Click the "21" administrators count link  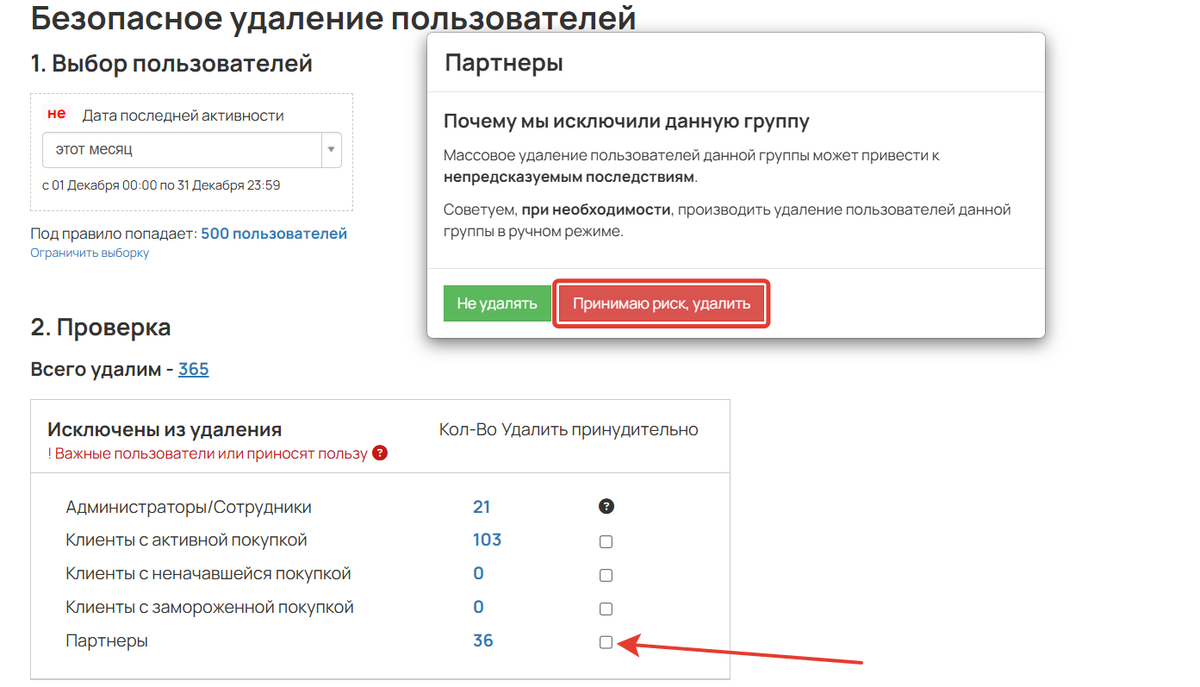480,507
